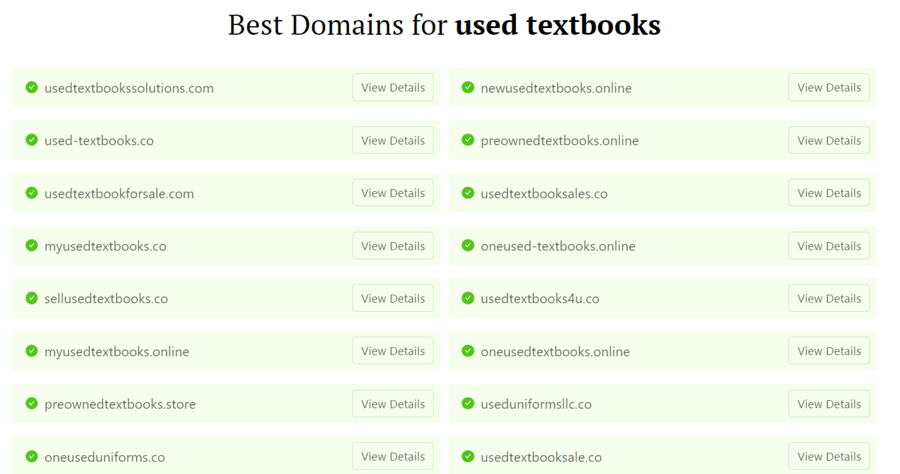Show details for usedtextbooksales.co

pos(829,193)
